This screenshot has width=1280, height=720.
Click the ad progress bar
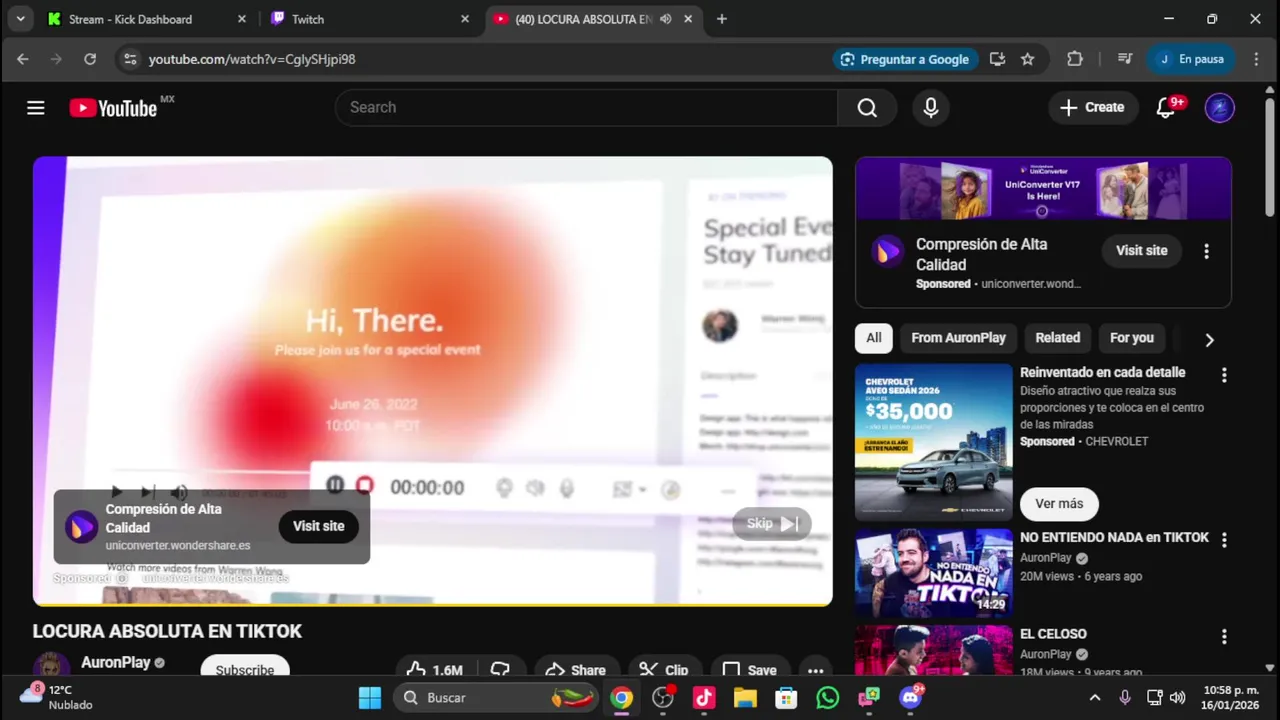coord(433,603)
